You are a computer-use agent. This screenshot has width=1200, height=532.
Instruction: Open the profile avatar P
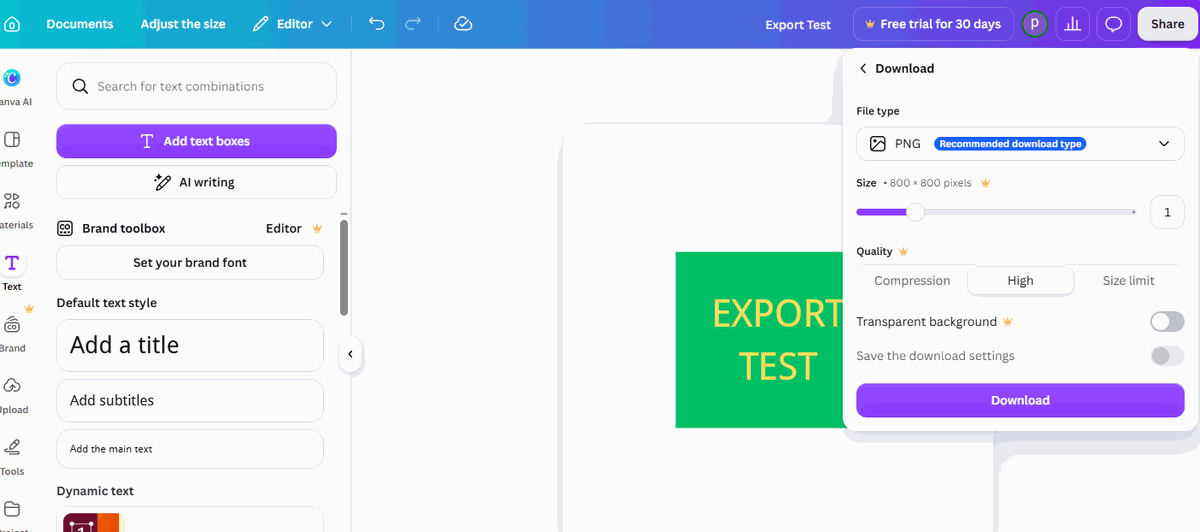[x=1034, y=24]
